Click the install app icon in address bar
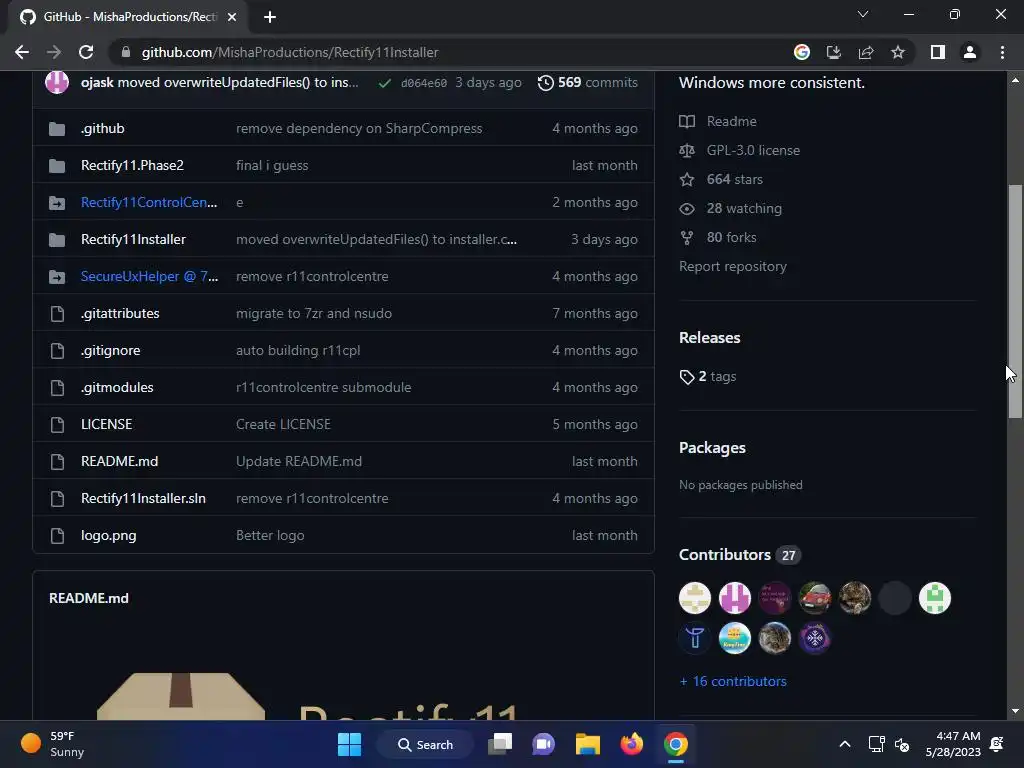Screen dimensions: 1024x768 coord(833,52)
